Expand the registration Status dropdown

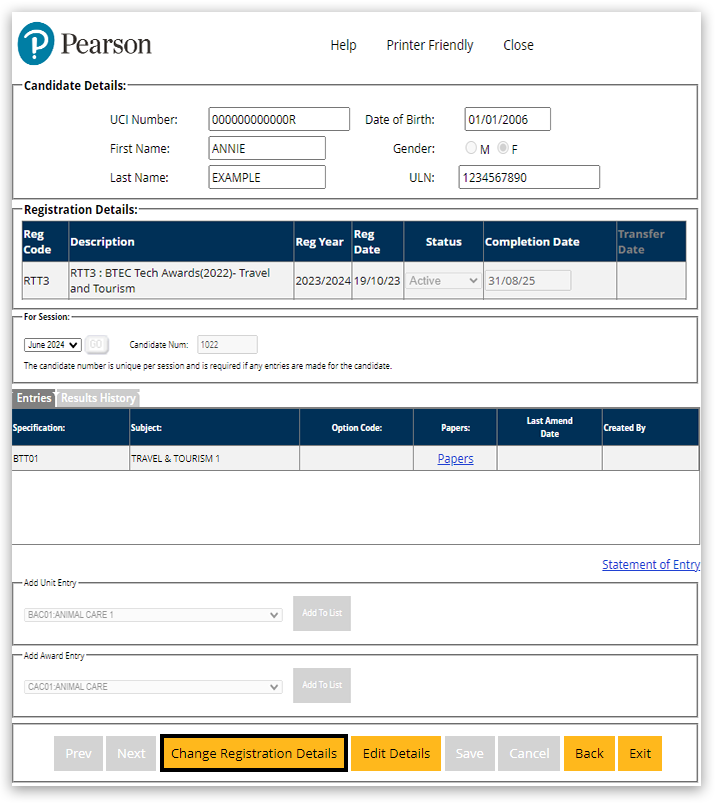coord(444,281)
